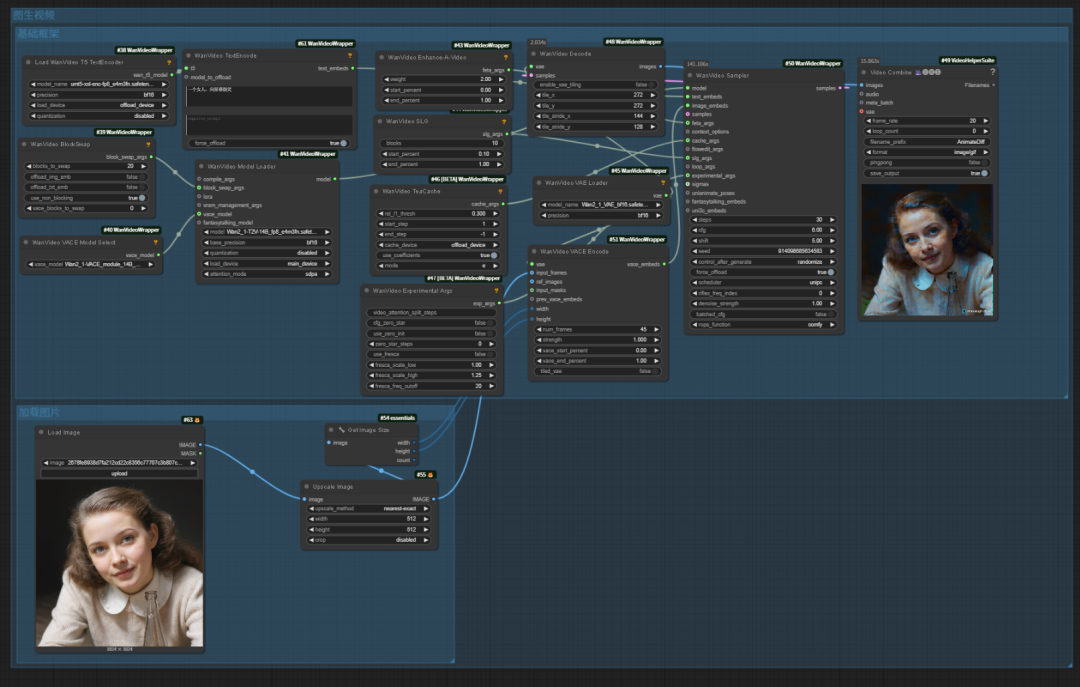Collapse Upscale Image node using title dot
Screen dimensions: 1080x687
click(307, 486)
